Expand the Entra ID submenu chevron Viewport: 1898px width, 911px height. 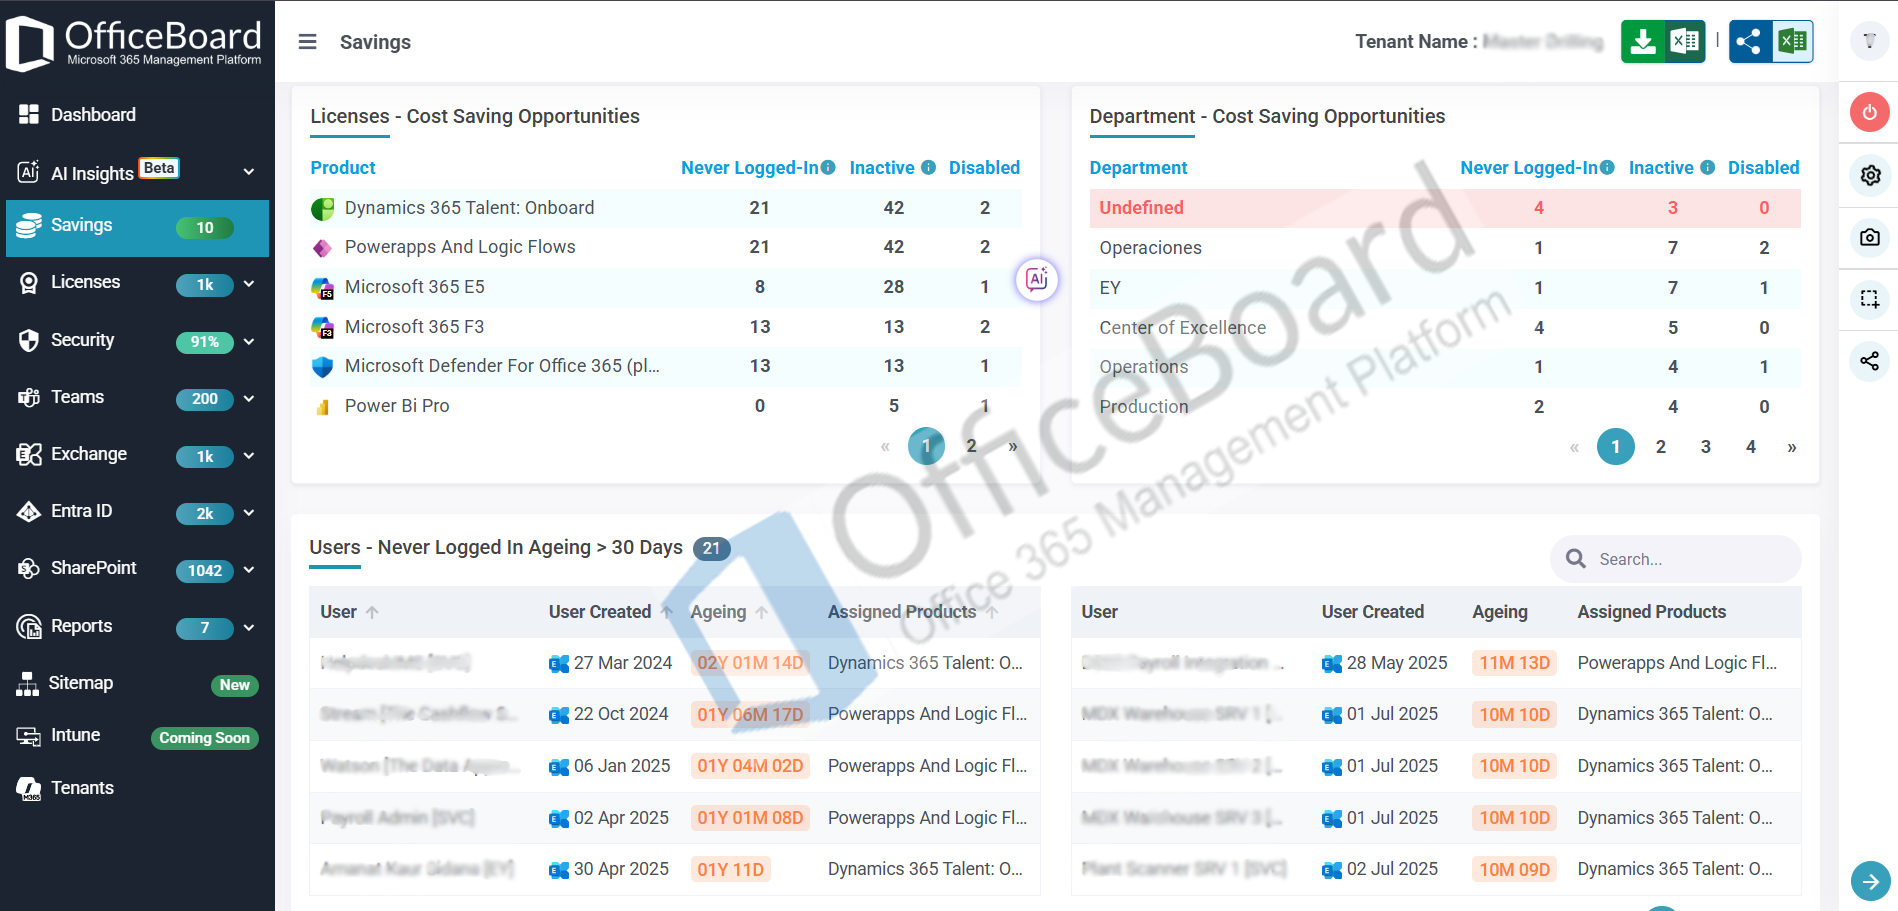(249, 512)
